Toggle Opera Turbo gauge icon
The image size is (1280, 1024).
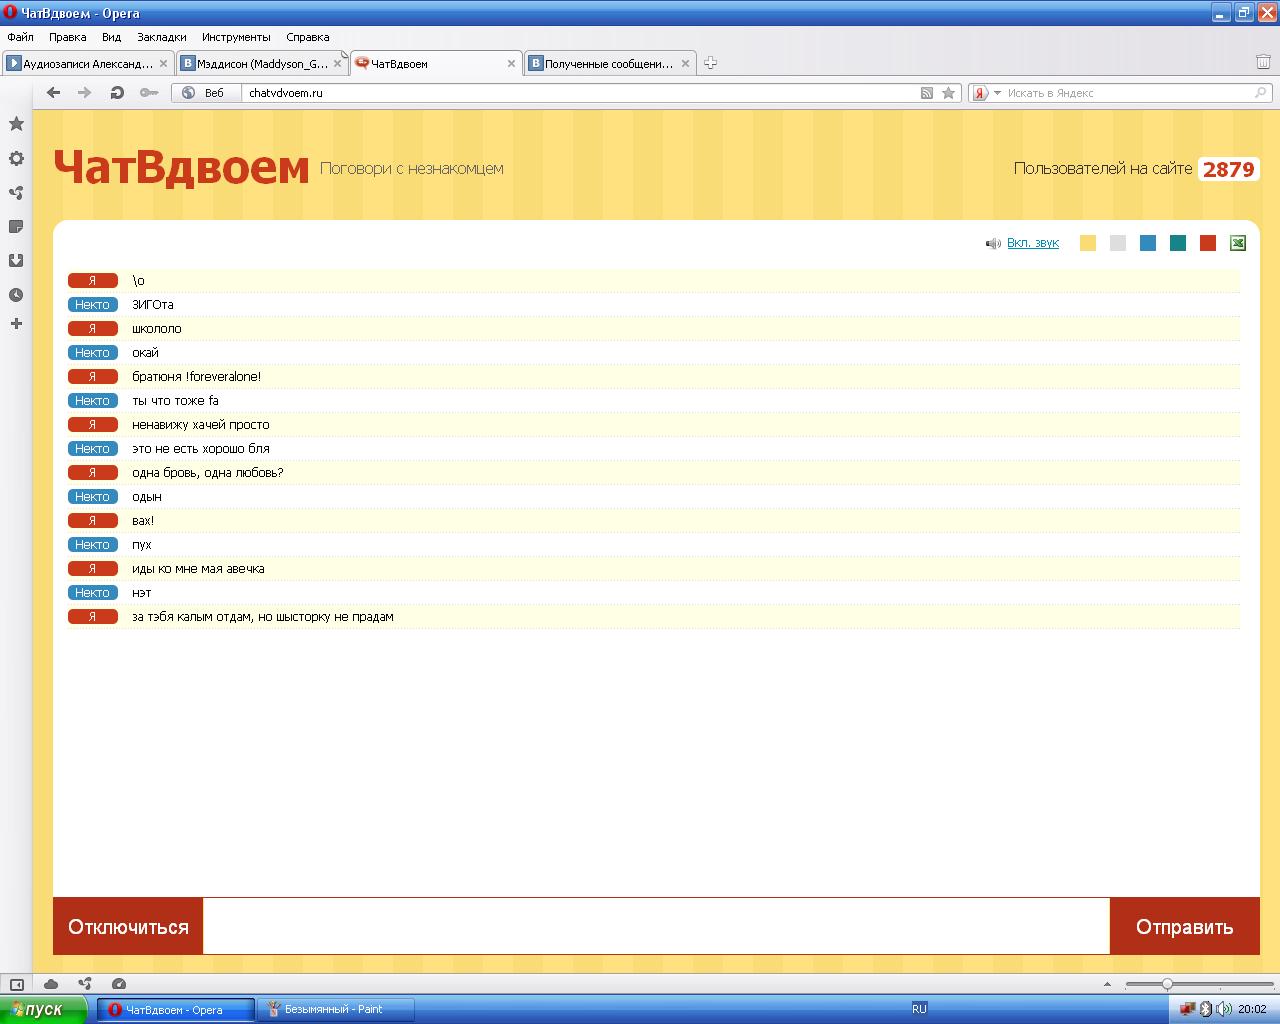click(x=119, y=984)
